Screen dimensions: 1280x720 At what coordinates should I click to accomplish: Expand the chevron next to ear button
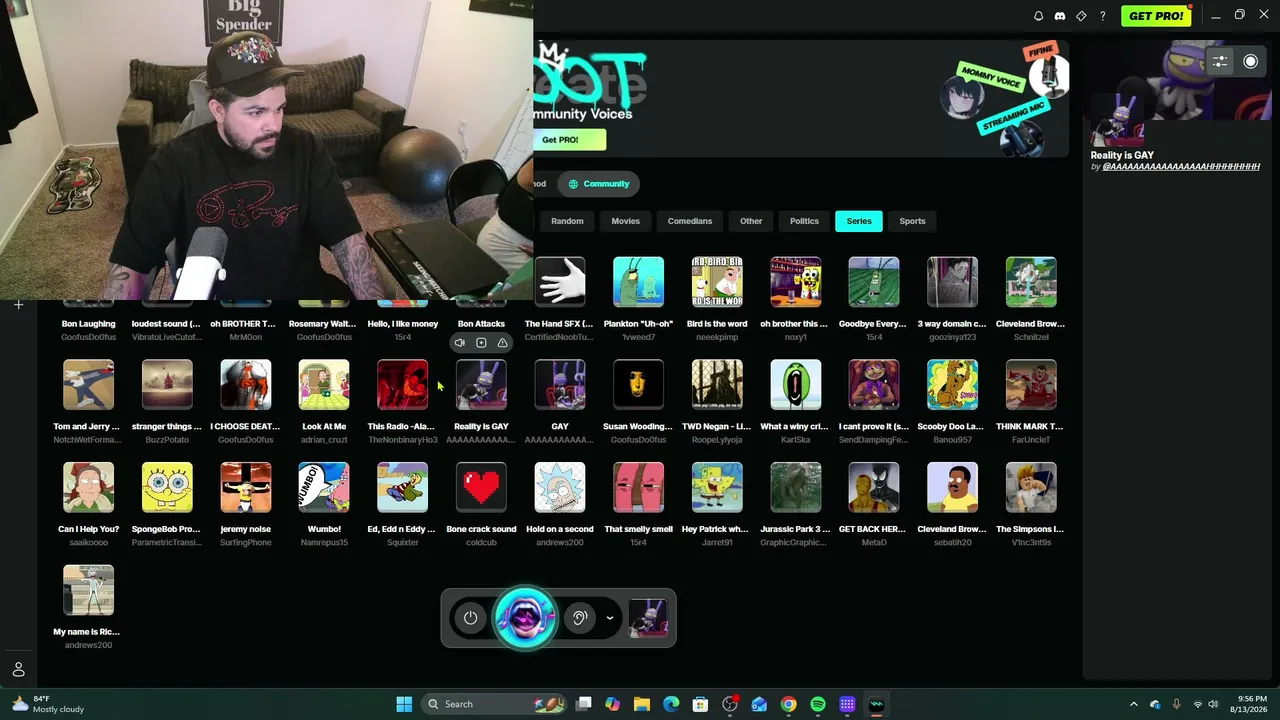(609, 618)
